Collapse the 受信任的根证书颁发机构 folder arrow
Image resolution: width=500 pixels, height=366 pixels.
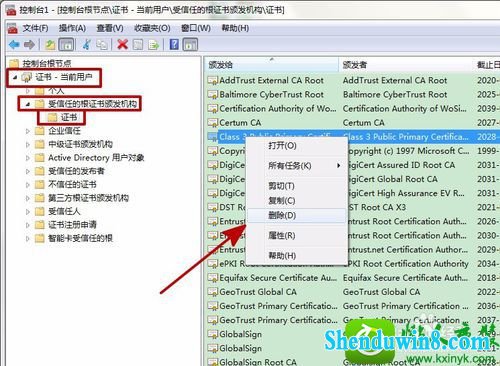[28, 104]
